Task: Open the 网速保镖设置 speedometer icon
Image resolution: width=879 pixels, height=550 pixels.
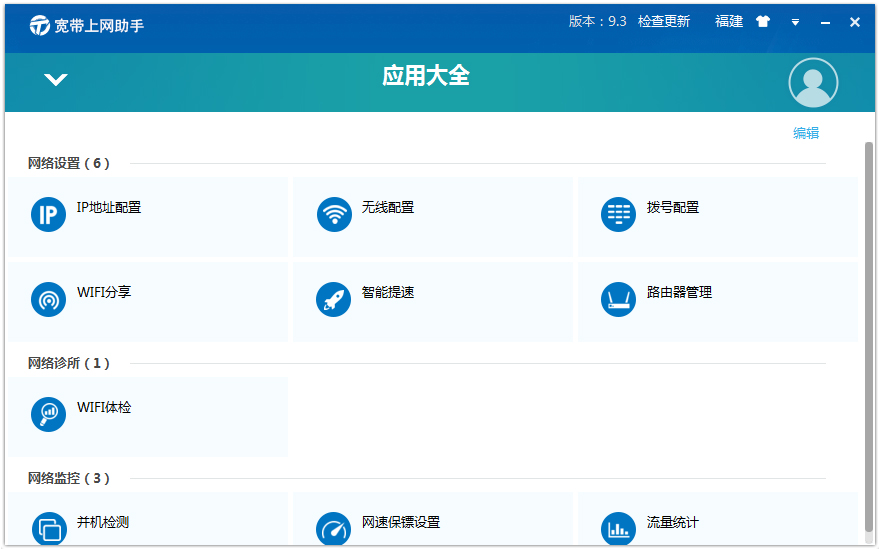Action: [x=334, y=529]
